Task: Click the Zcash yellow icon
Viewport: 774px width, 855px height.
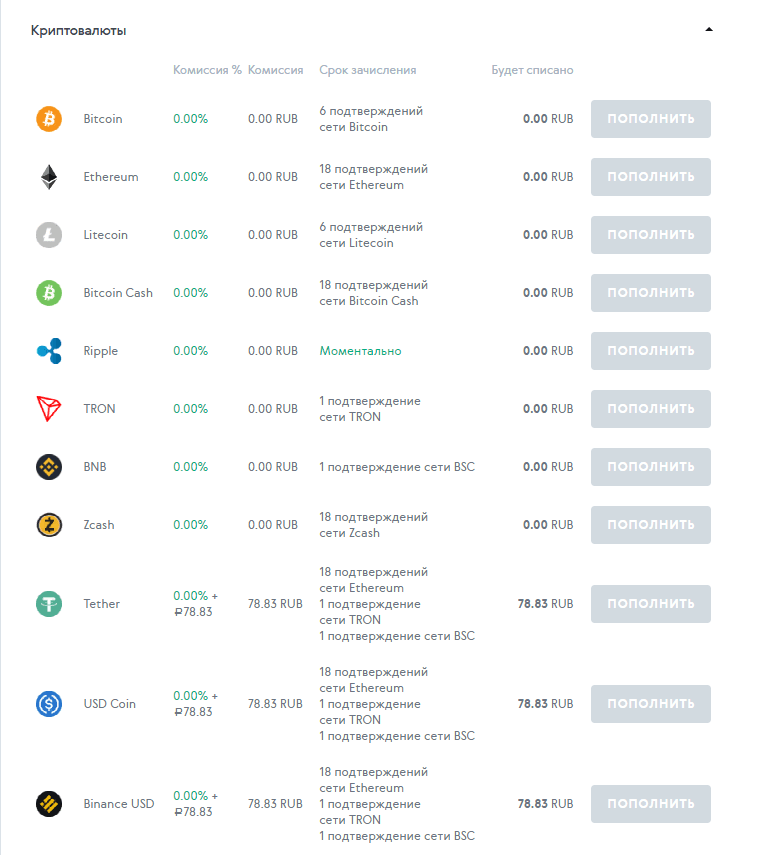Action: (49, 525)
